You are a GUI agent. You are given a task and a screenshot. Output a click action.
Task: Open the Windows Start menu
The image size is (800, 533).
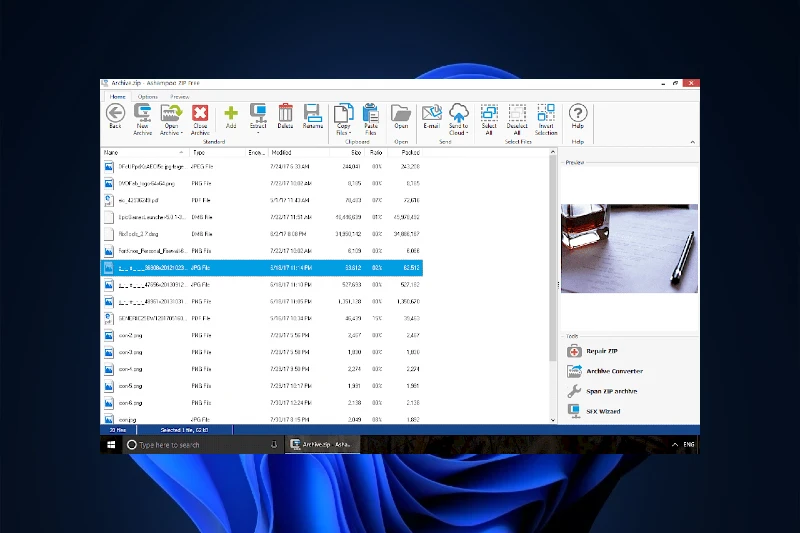pos(111,445)
